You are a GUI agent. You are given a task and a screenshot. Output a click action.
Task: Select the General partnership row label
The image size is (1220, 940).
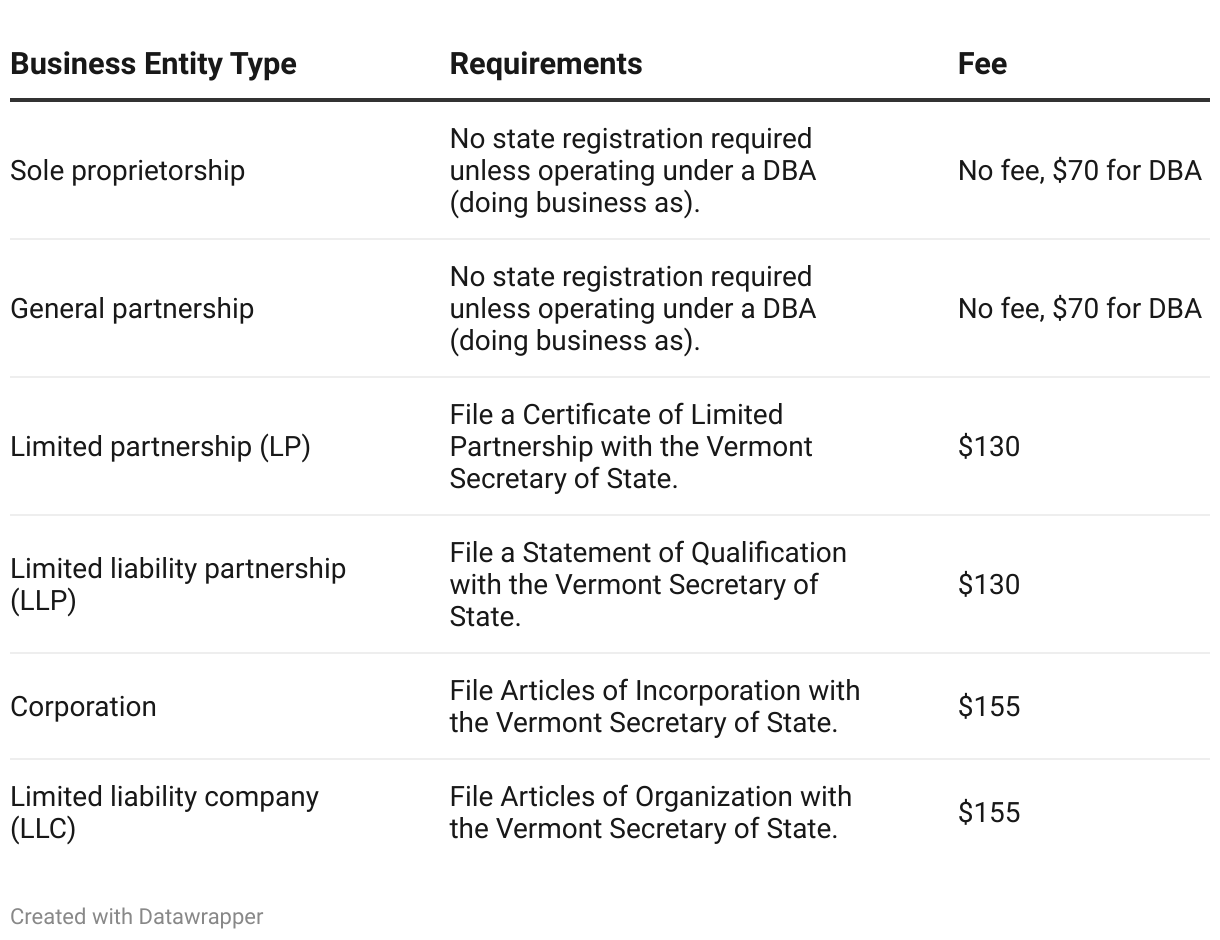point(132,308)
